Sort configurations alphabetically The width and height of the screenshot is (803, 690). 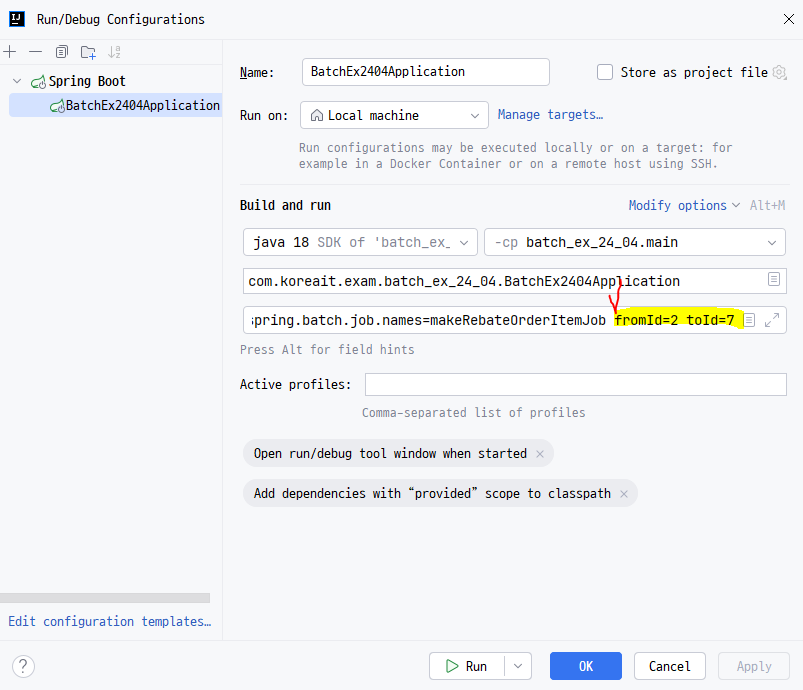pyautogui.click(x=114, y=52)
